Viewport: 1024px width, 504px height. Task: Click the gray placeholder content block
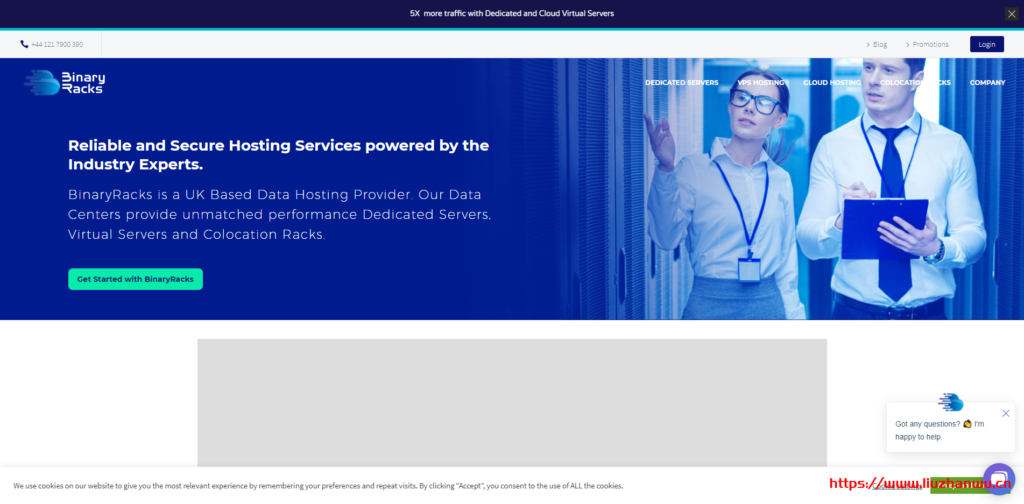pos(511,402)
